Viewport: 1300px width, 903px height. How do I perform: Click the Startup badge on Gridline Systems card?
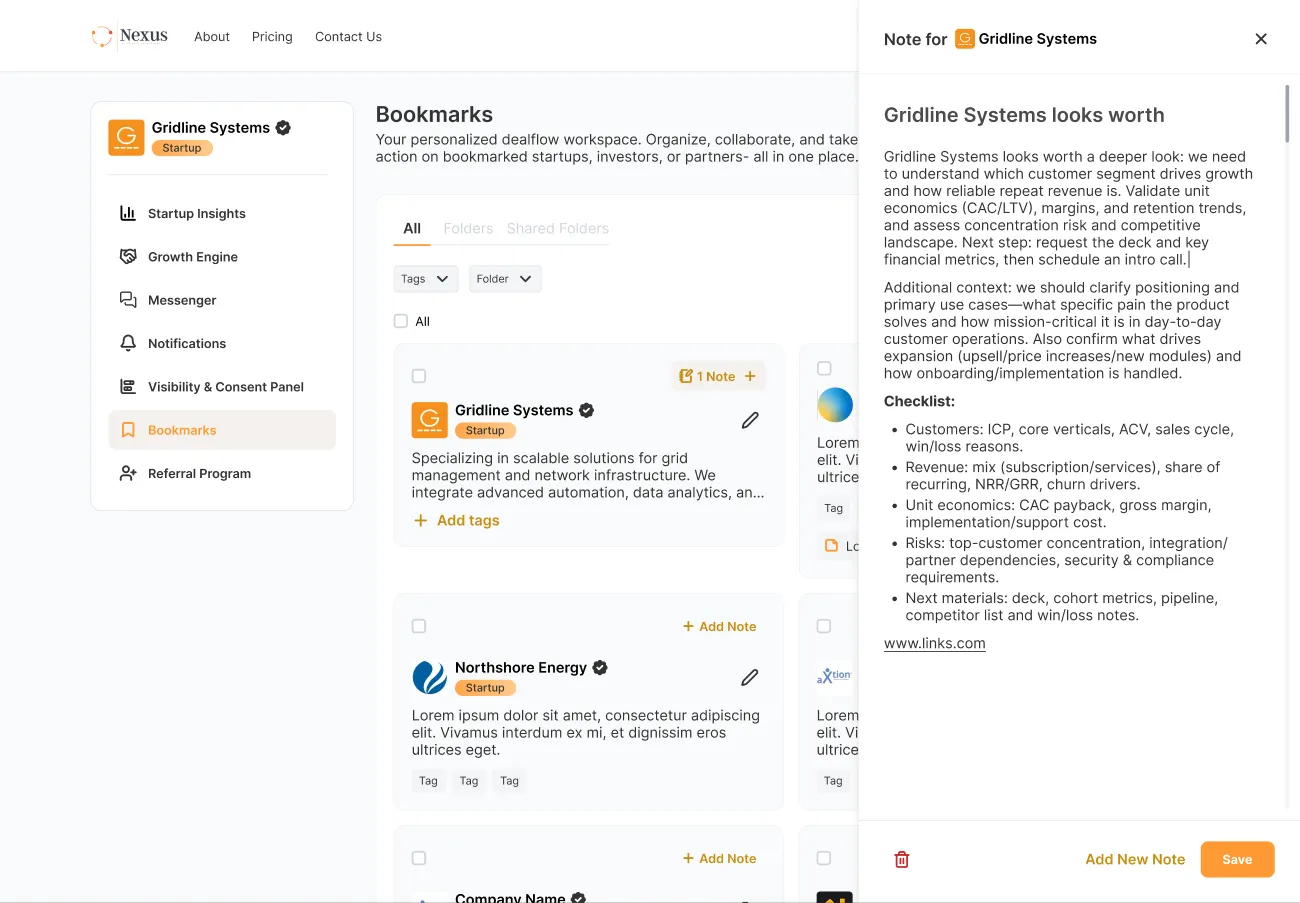pos(485,431)
